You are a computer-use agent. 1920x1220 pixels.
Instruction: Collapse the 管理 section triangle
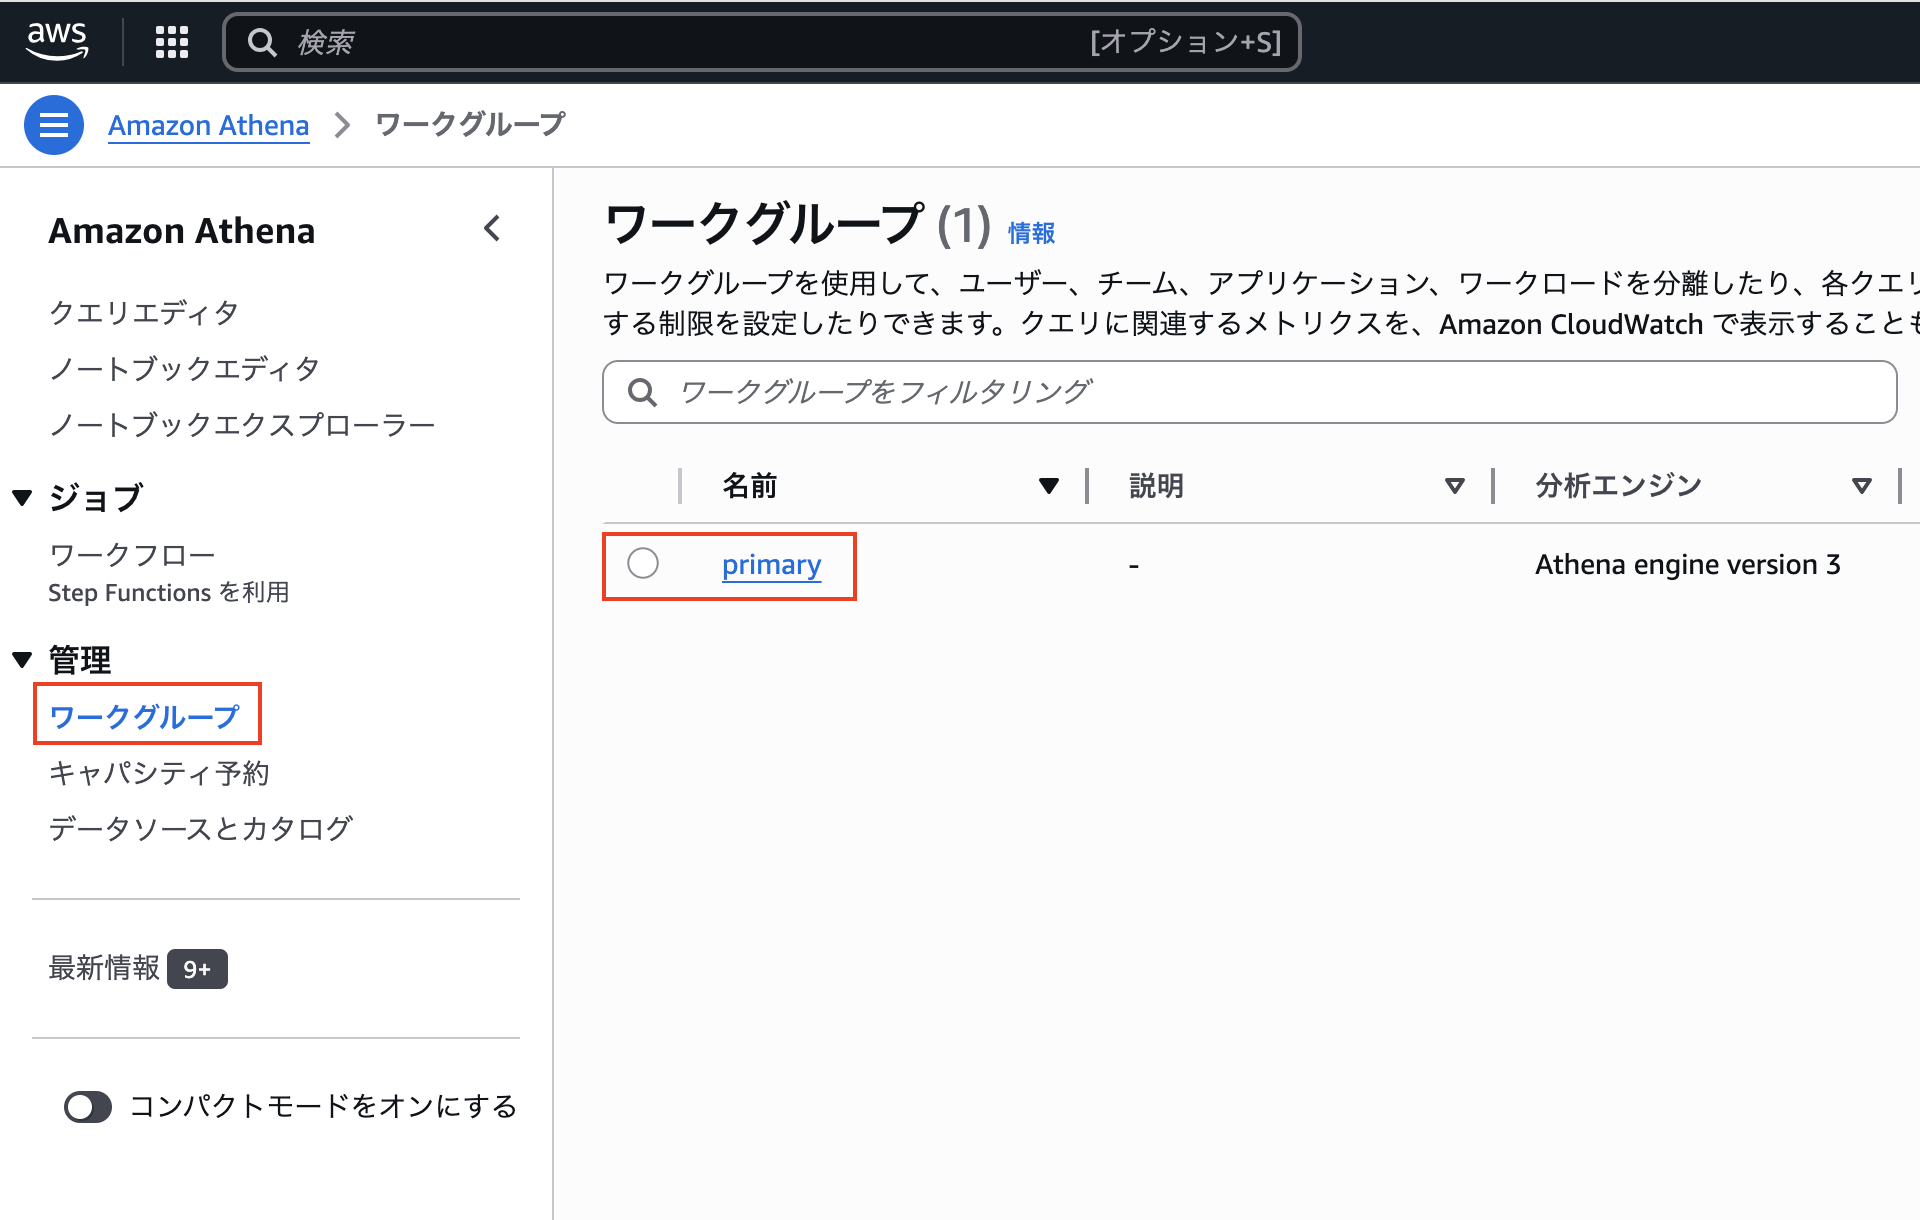point(22,660)
